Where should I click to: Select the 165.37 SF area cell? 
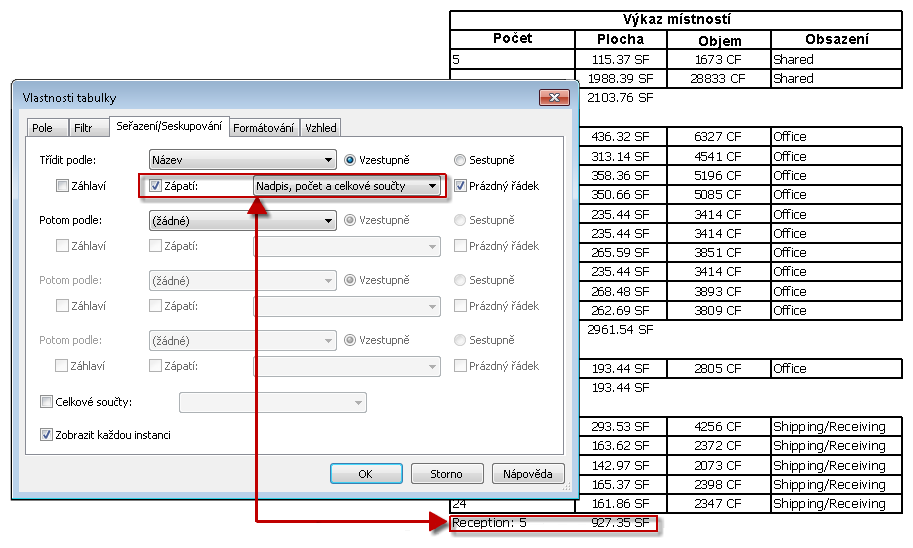pyautogui.click(x=621, y=485)
